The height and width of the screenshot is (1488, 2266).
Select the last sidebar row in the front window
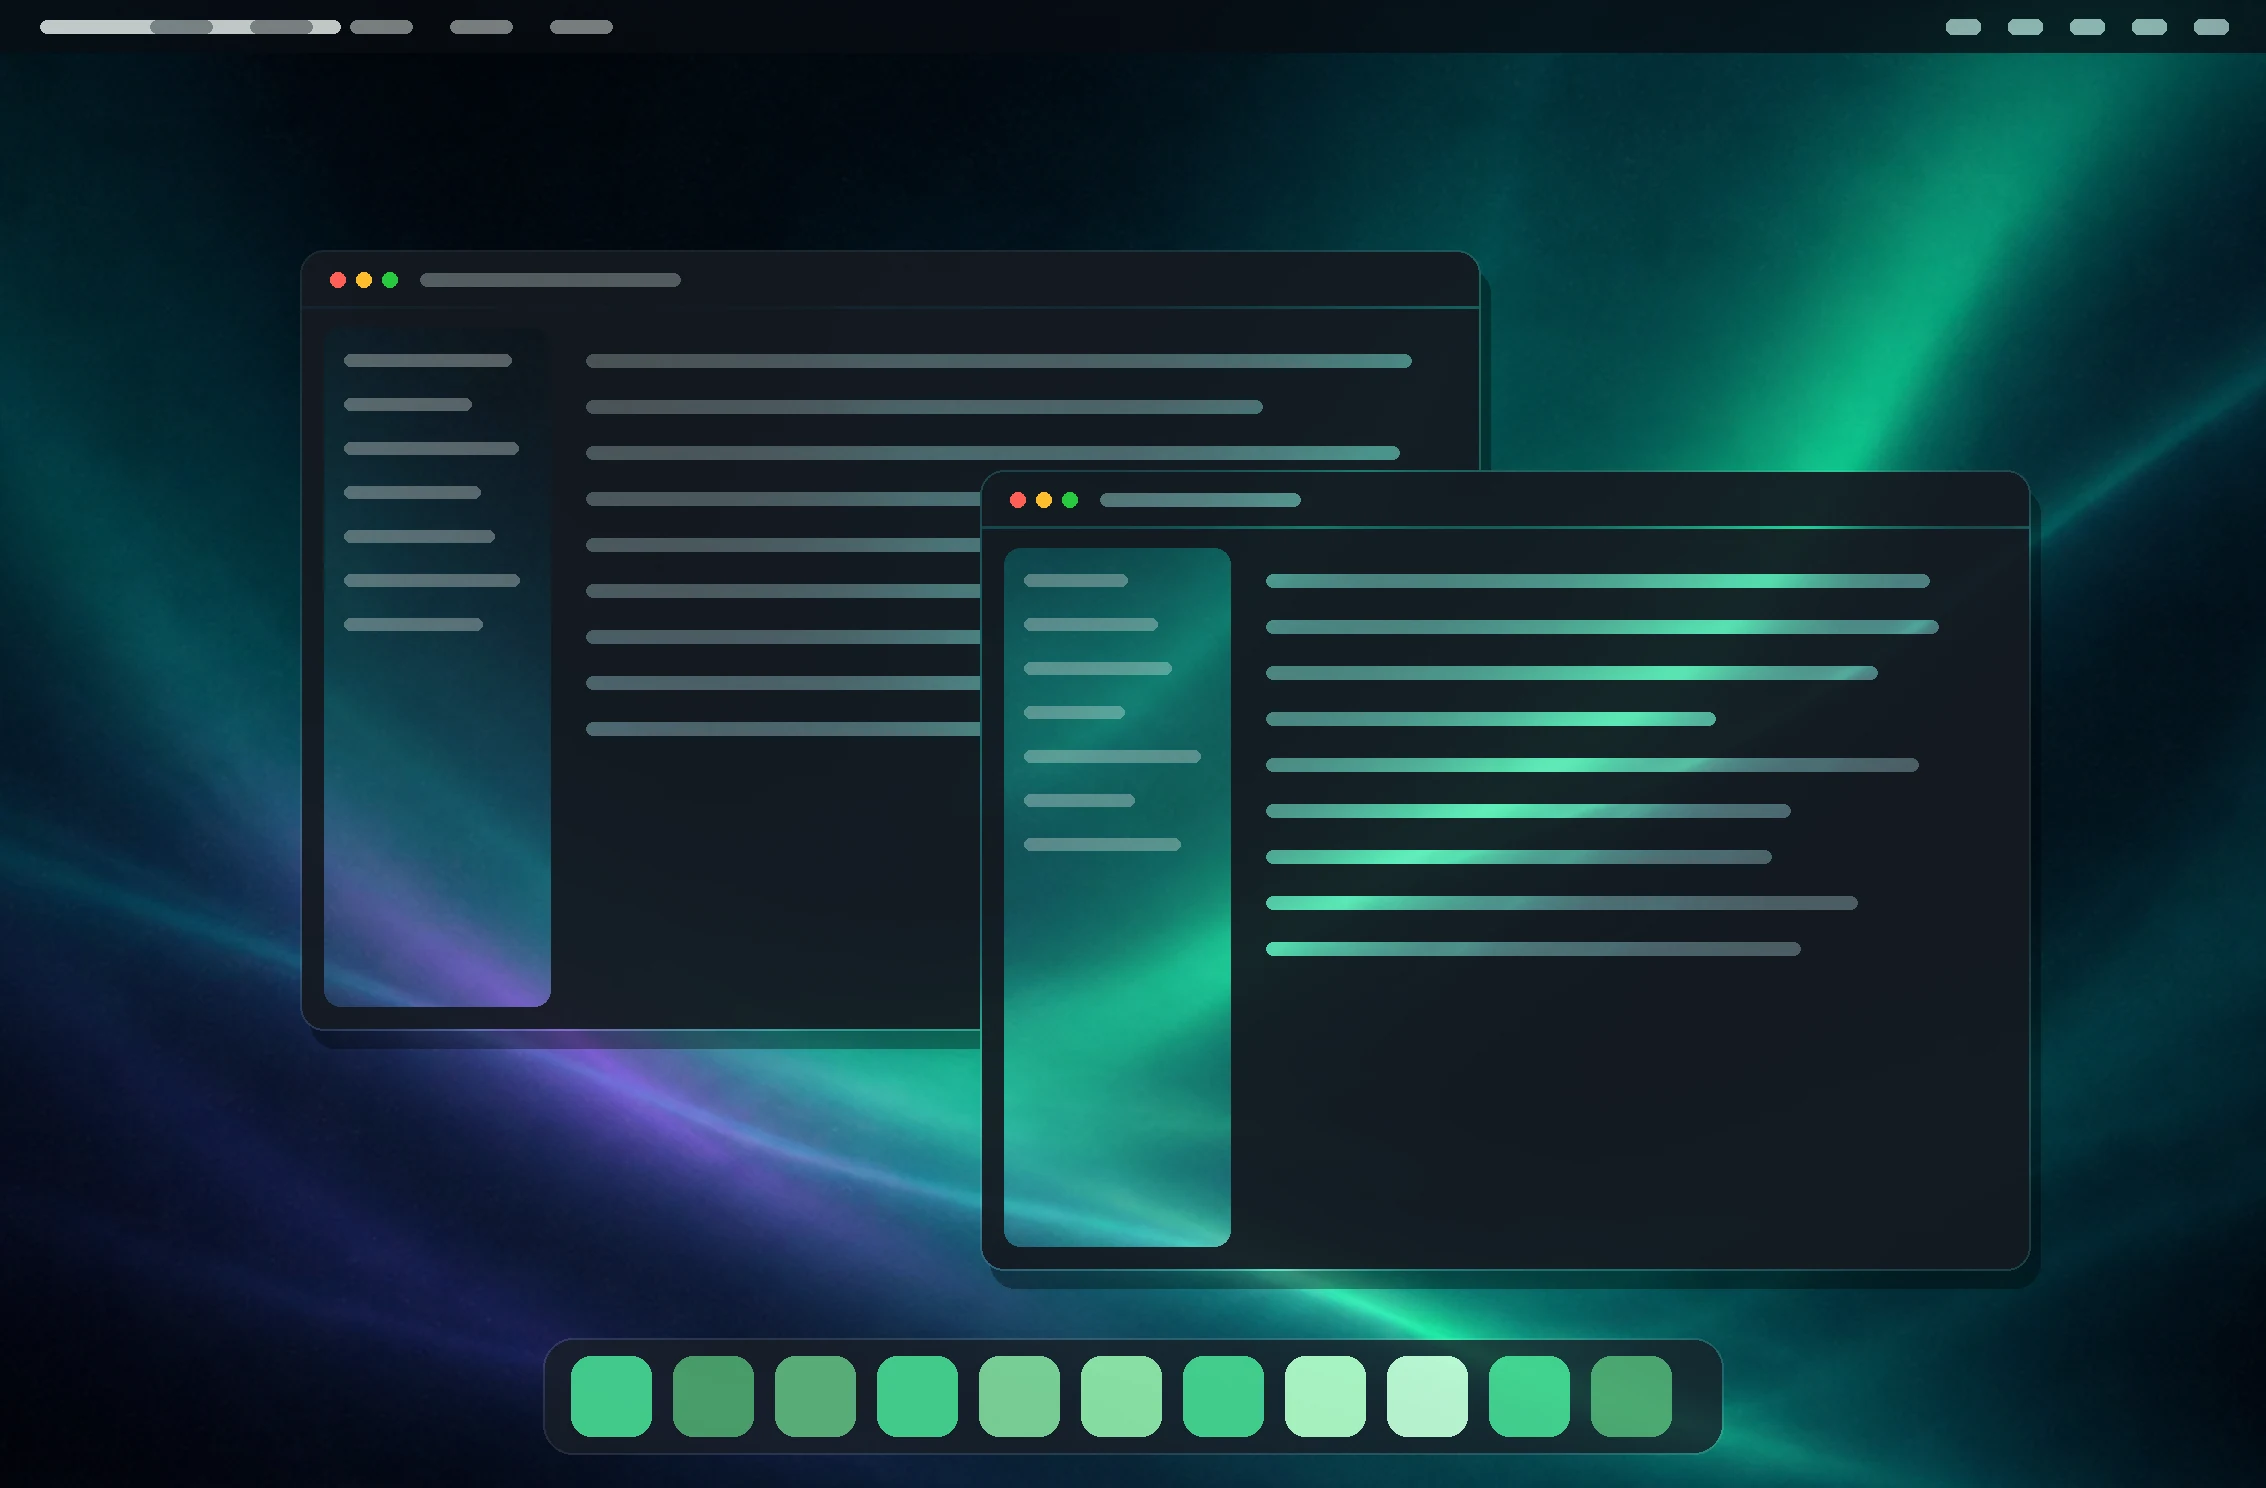click(x=1102, y=845)
